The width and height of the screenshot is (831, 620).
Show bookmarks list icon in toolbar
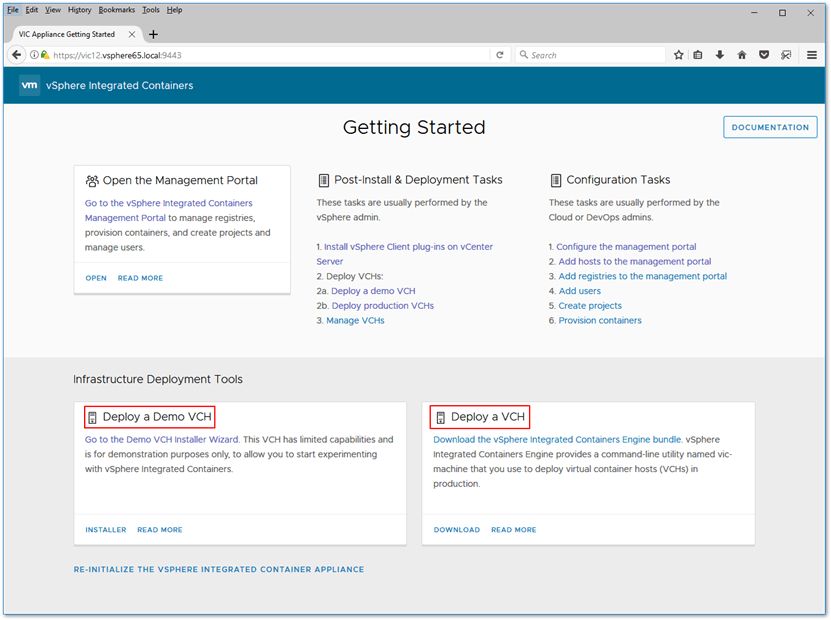pos(698,55)
